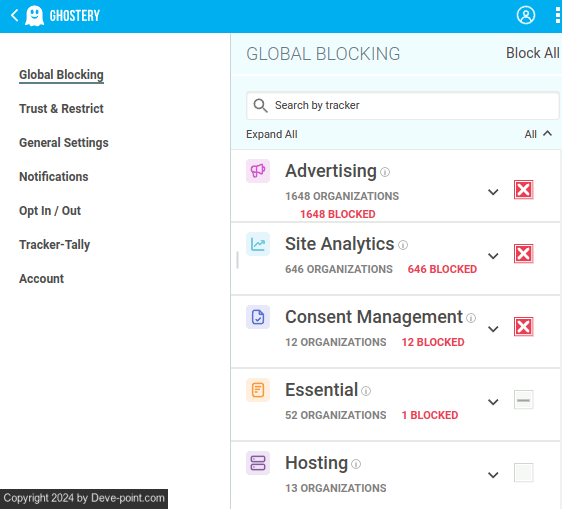Open General Settings section
Image resolution: width=562 pixels, height=509 pixels.
coord(64,143)
